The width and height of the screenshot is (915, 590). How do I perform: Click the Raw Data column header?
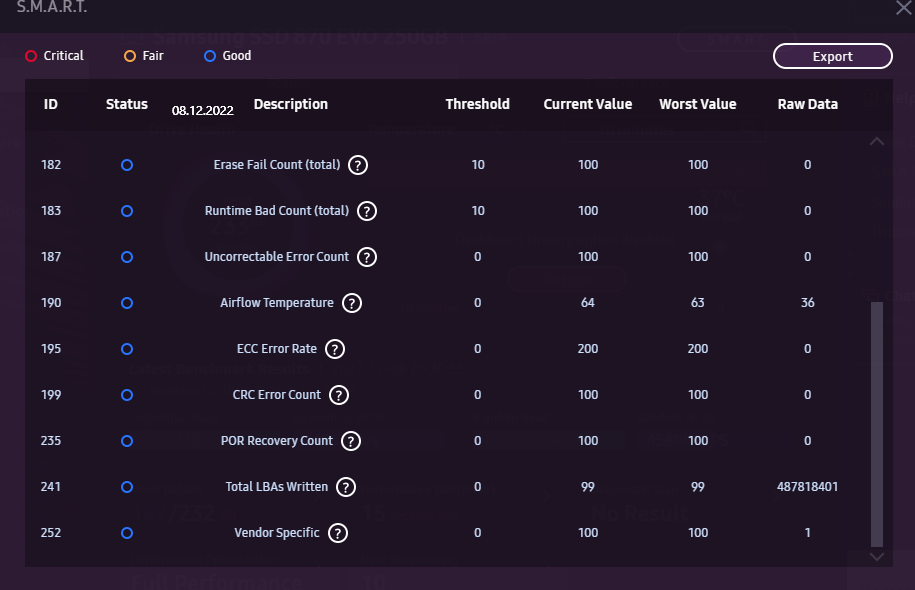[807, 104]
